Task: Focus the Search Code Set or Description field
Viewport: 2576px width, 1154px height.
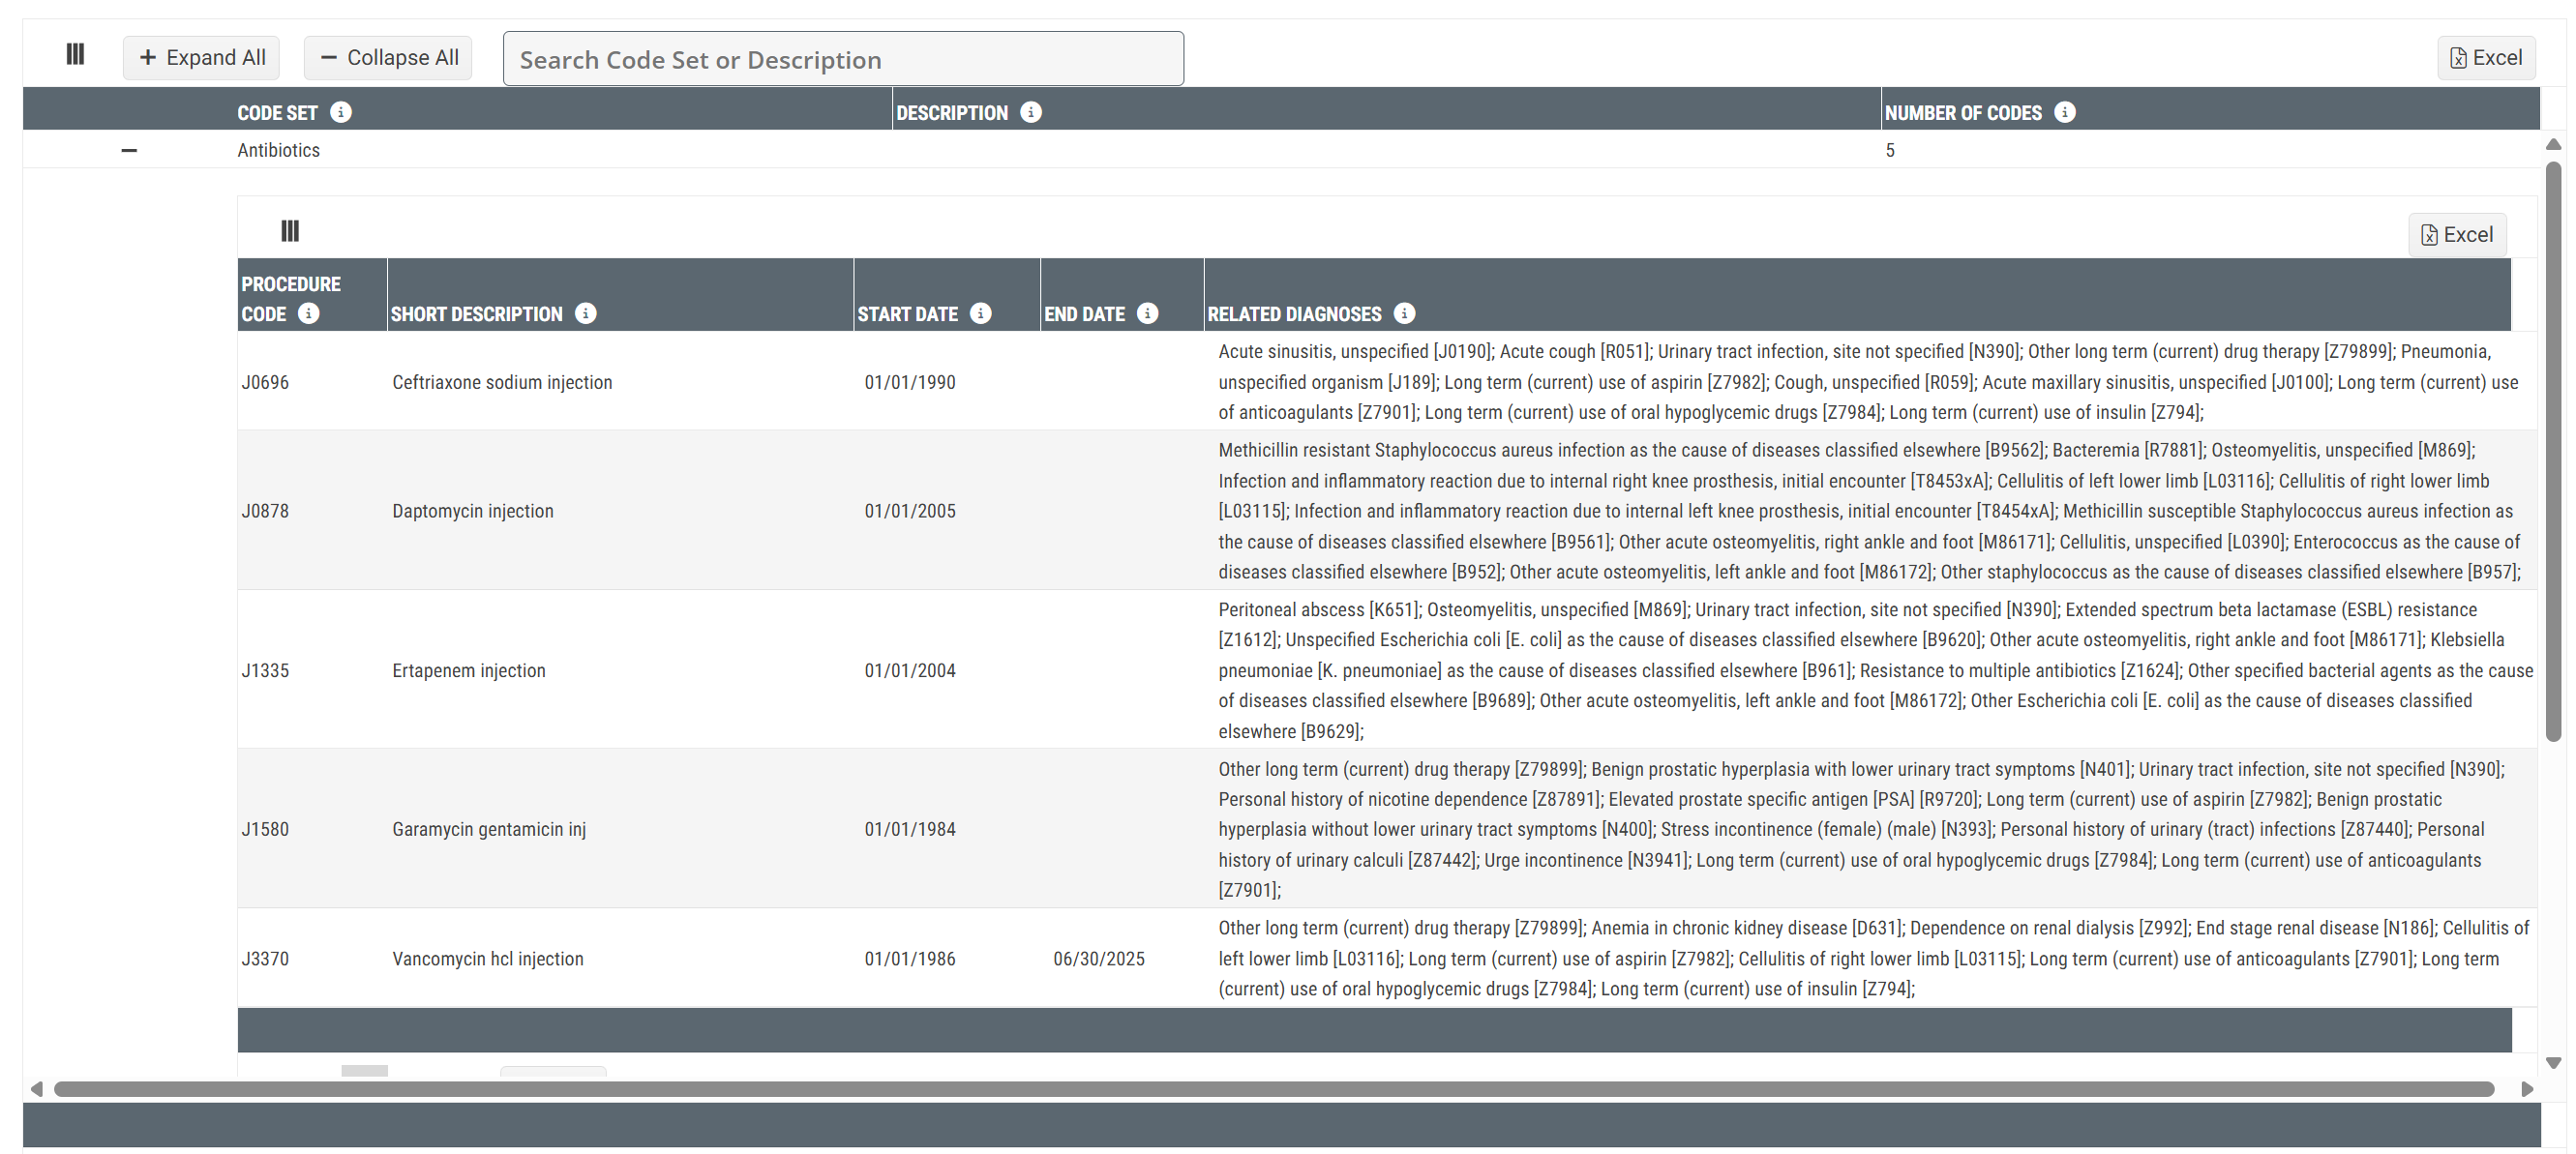Action: coord(843,59)
